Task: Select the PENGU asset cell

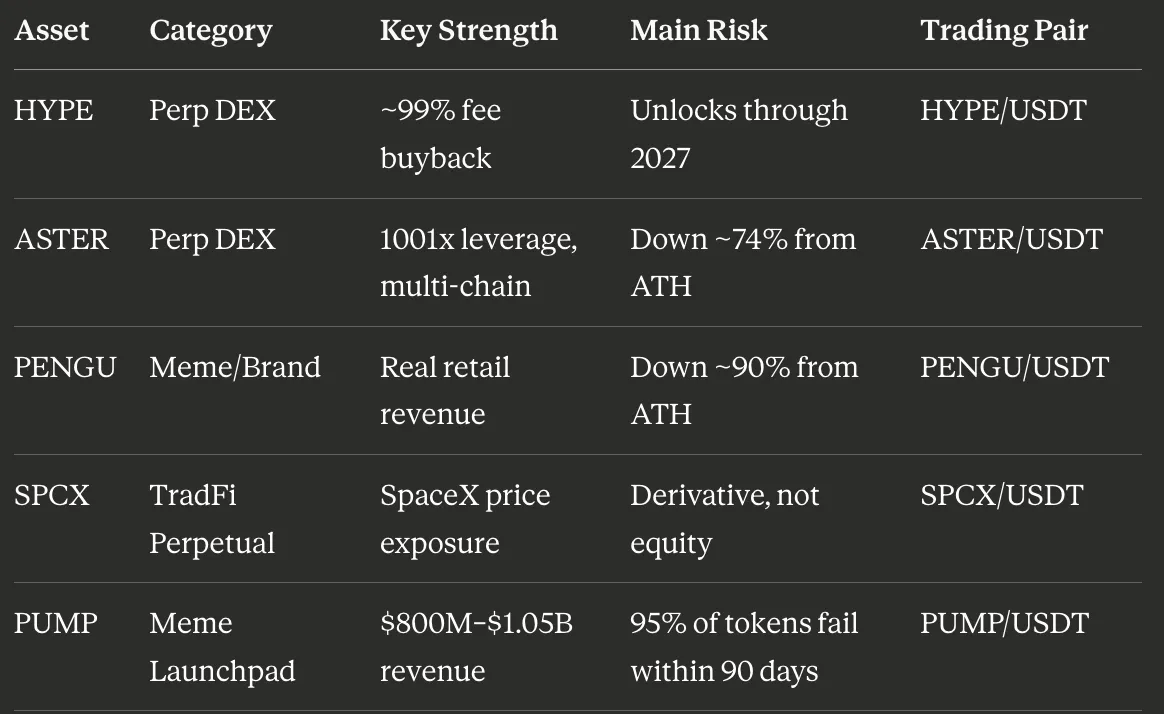Action: pyautogui.click(x=65, y=367)
